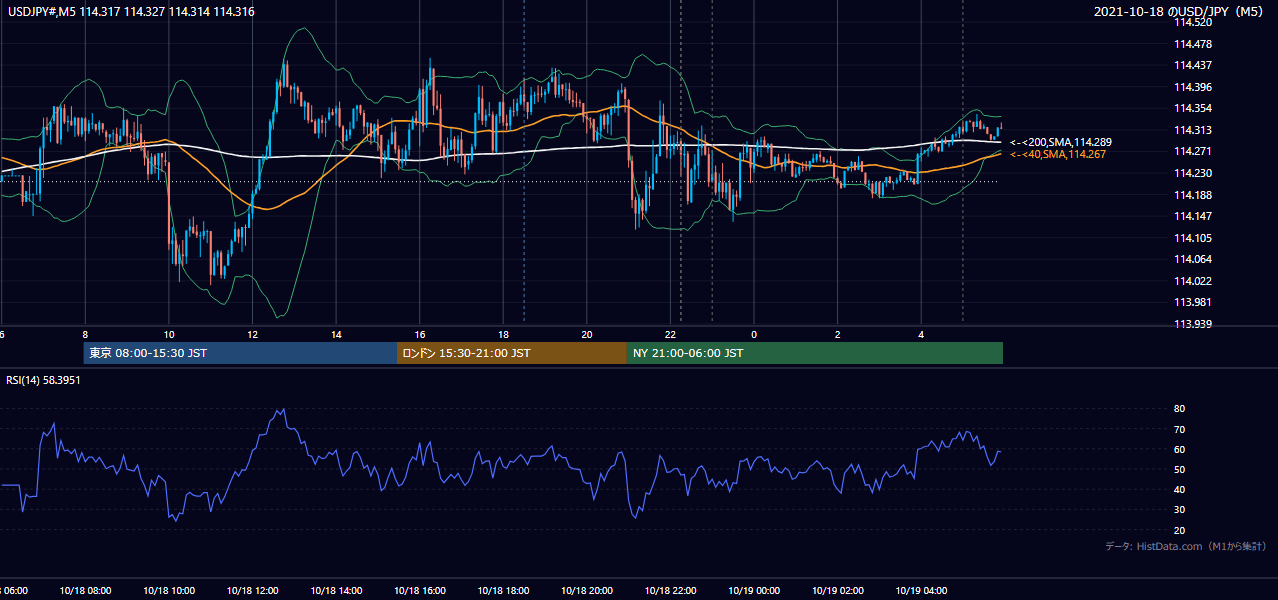The height and width of the screenshot is (600, 1278).
Task: Select the London 15:30-21:00 JST session bar
Action: (x=512, y=353)
